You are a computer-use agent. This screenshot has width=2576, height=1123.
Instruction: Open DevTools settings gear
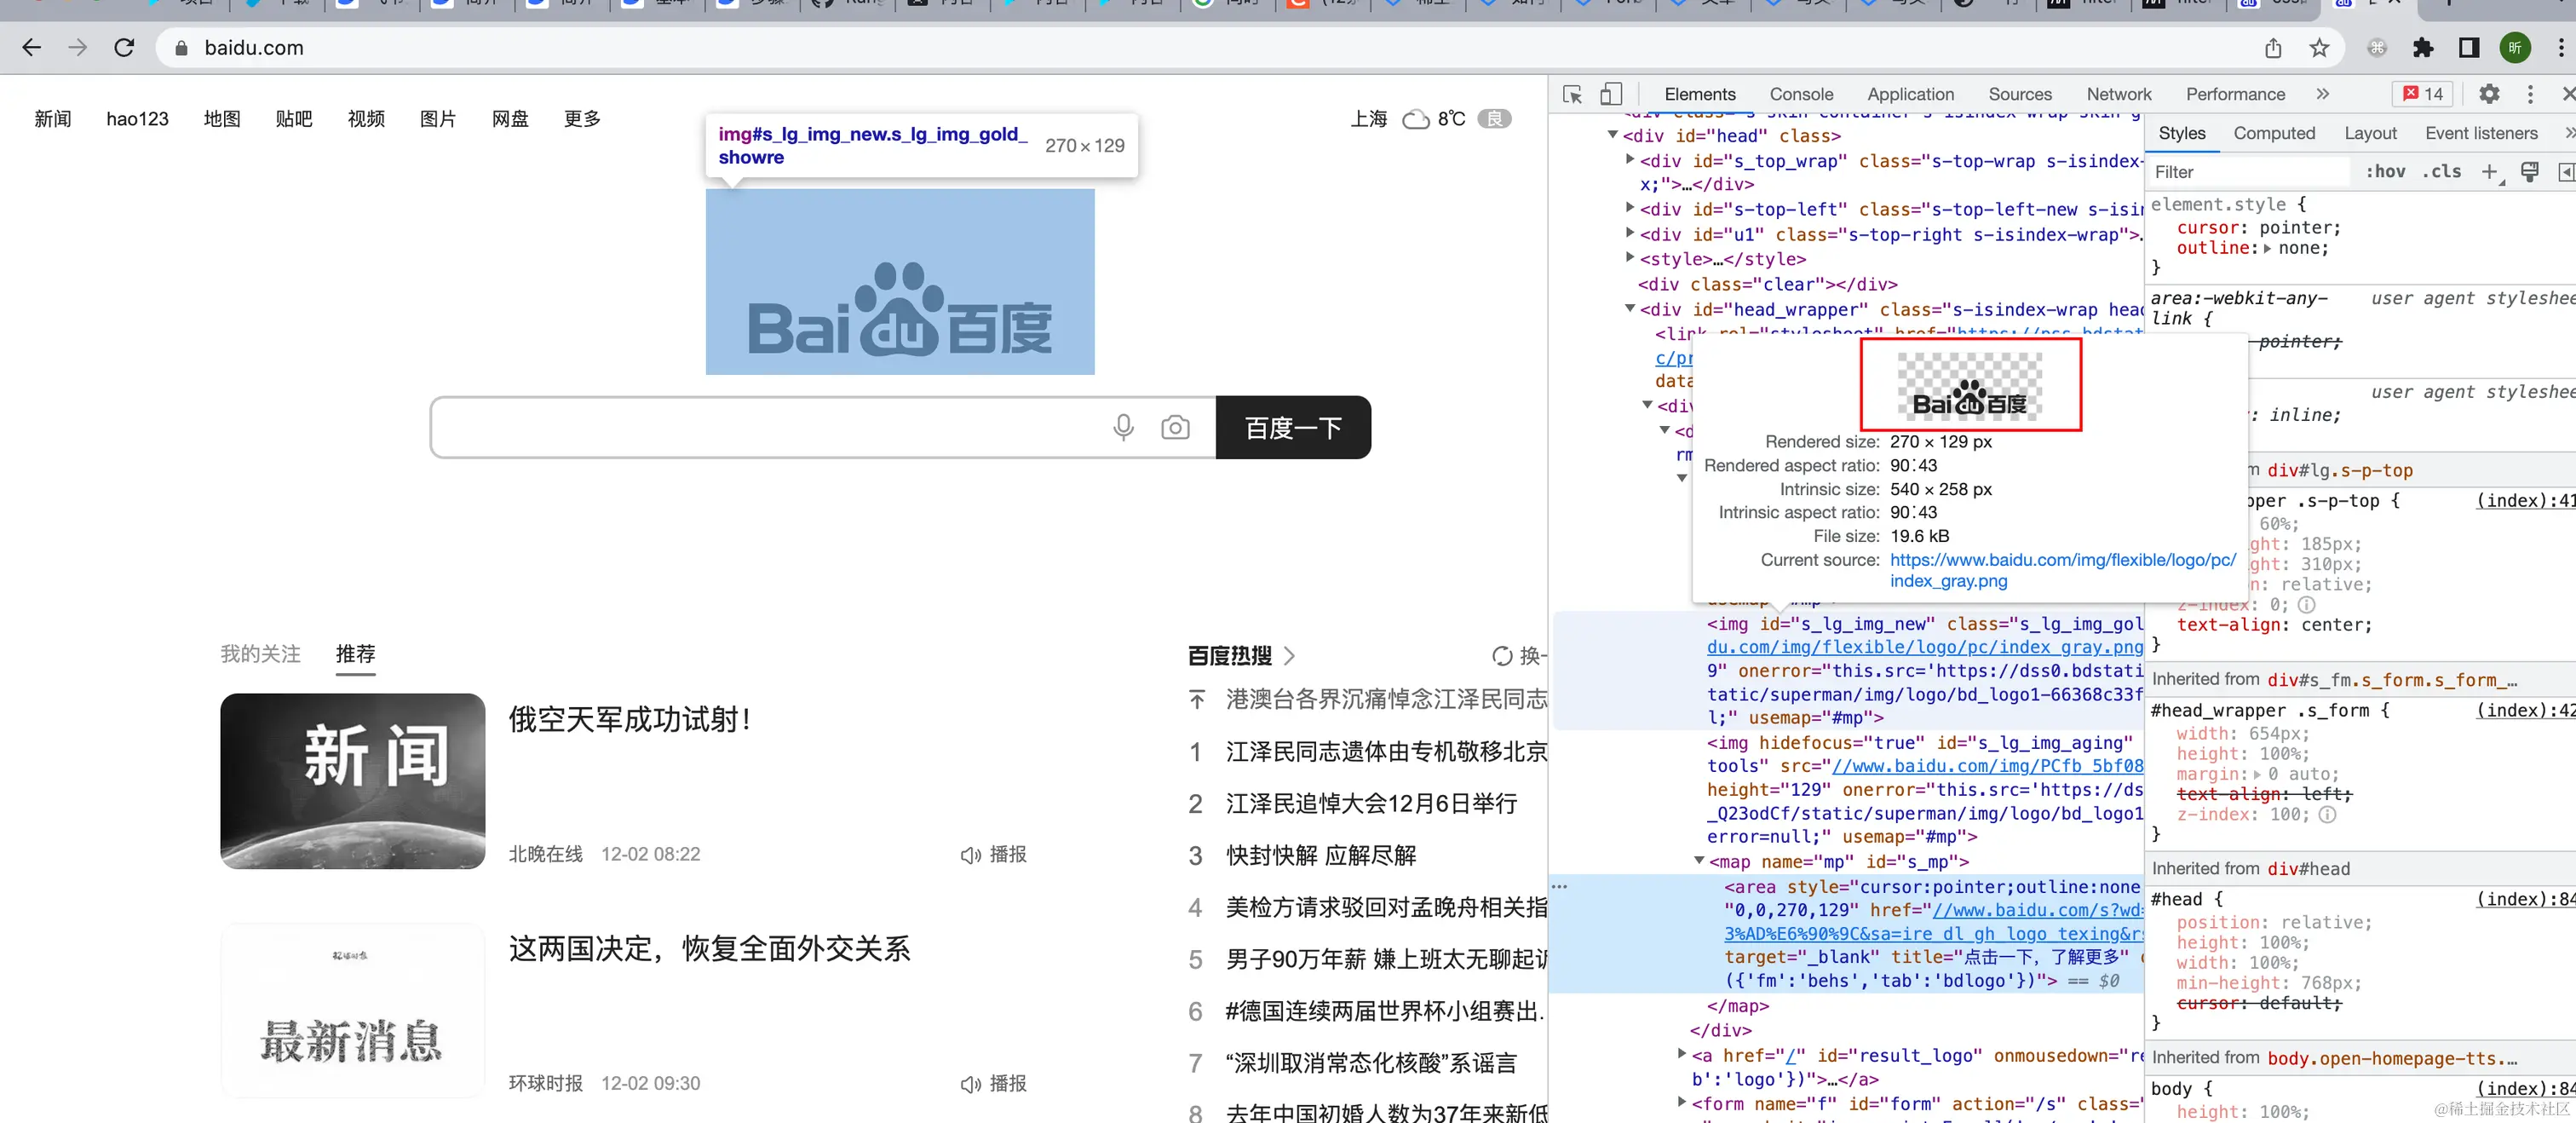(2489, 94)
